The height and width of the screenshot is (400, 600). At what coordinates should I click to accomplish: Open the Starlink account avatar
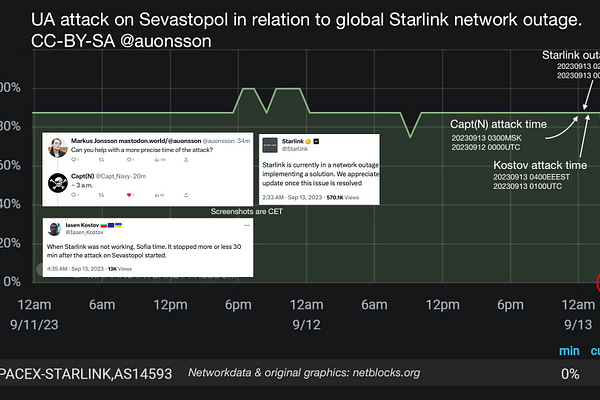pyautogui.click(x=270, y=145)
